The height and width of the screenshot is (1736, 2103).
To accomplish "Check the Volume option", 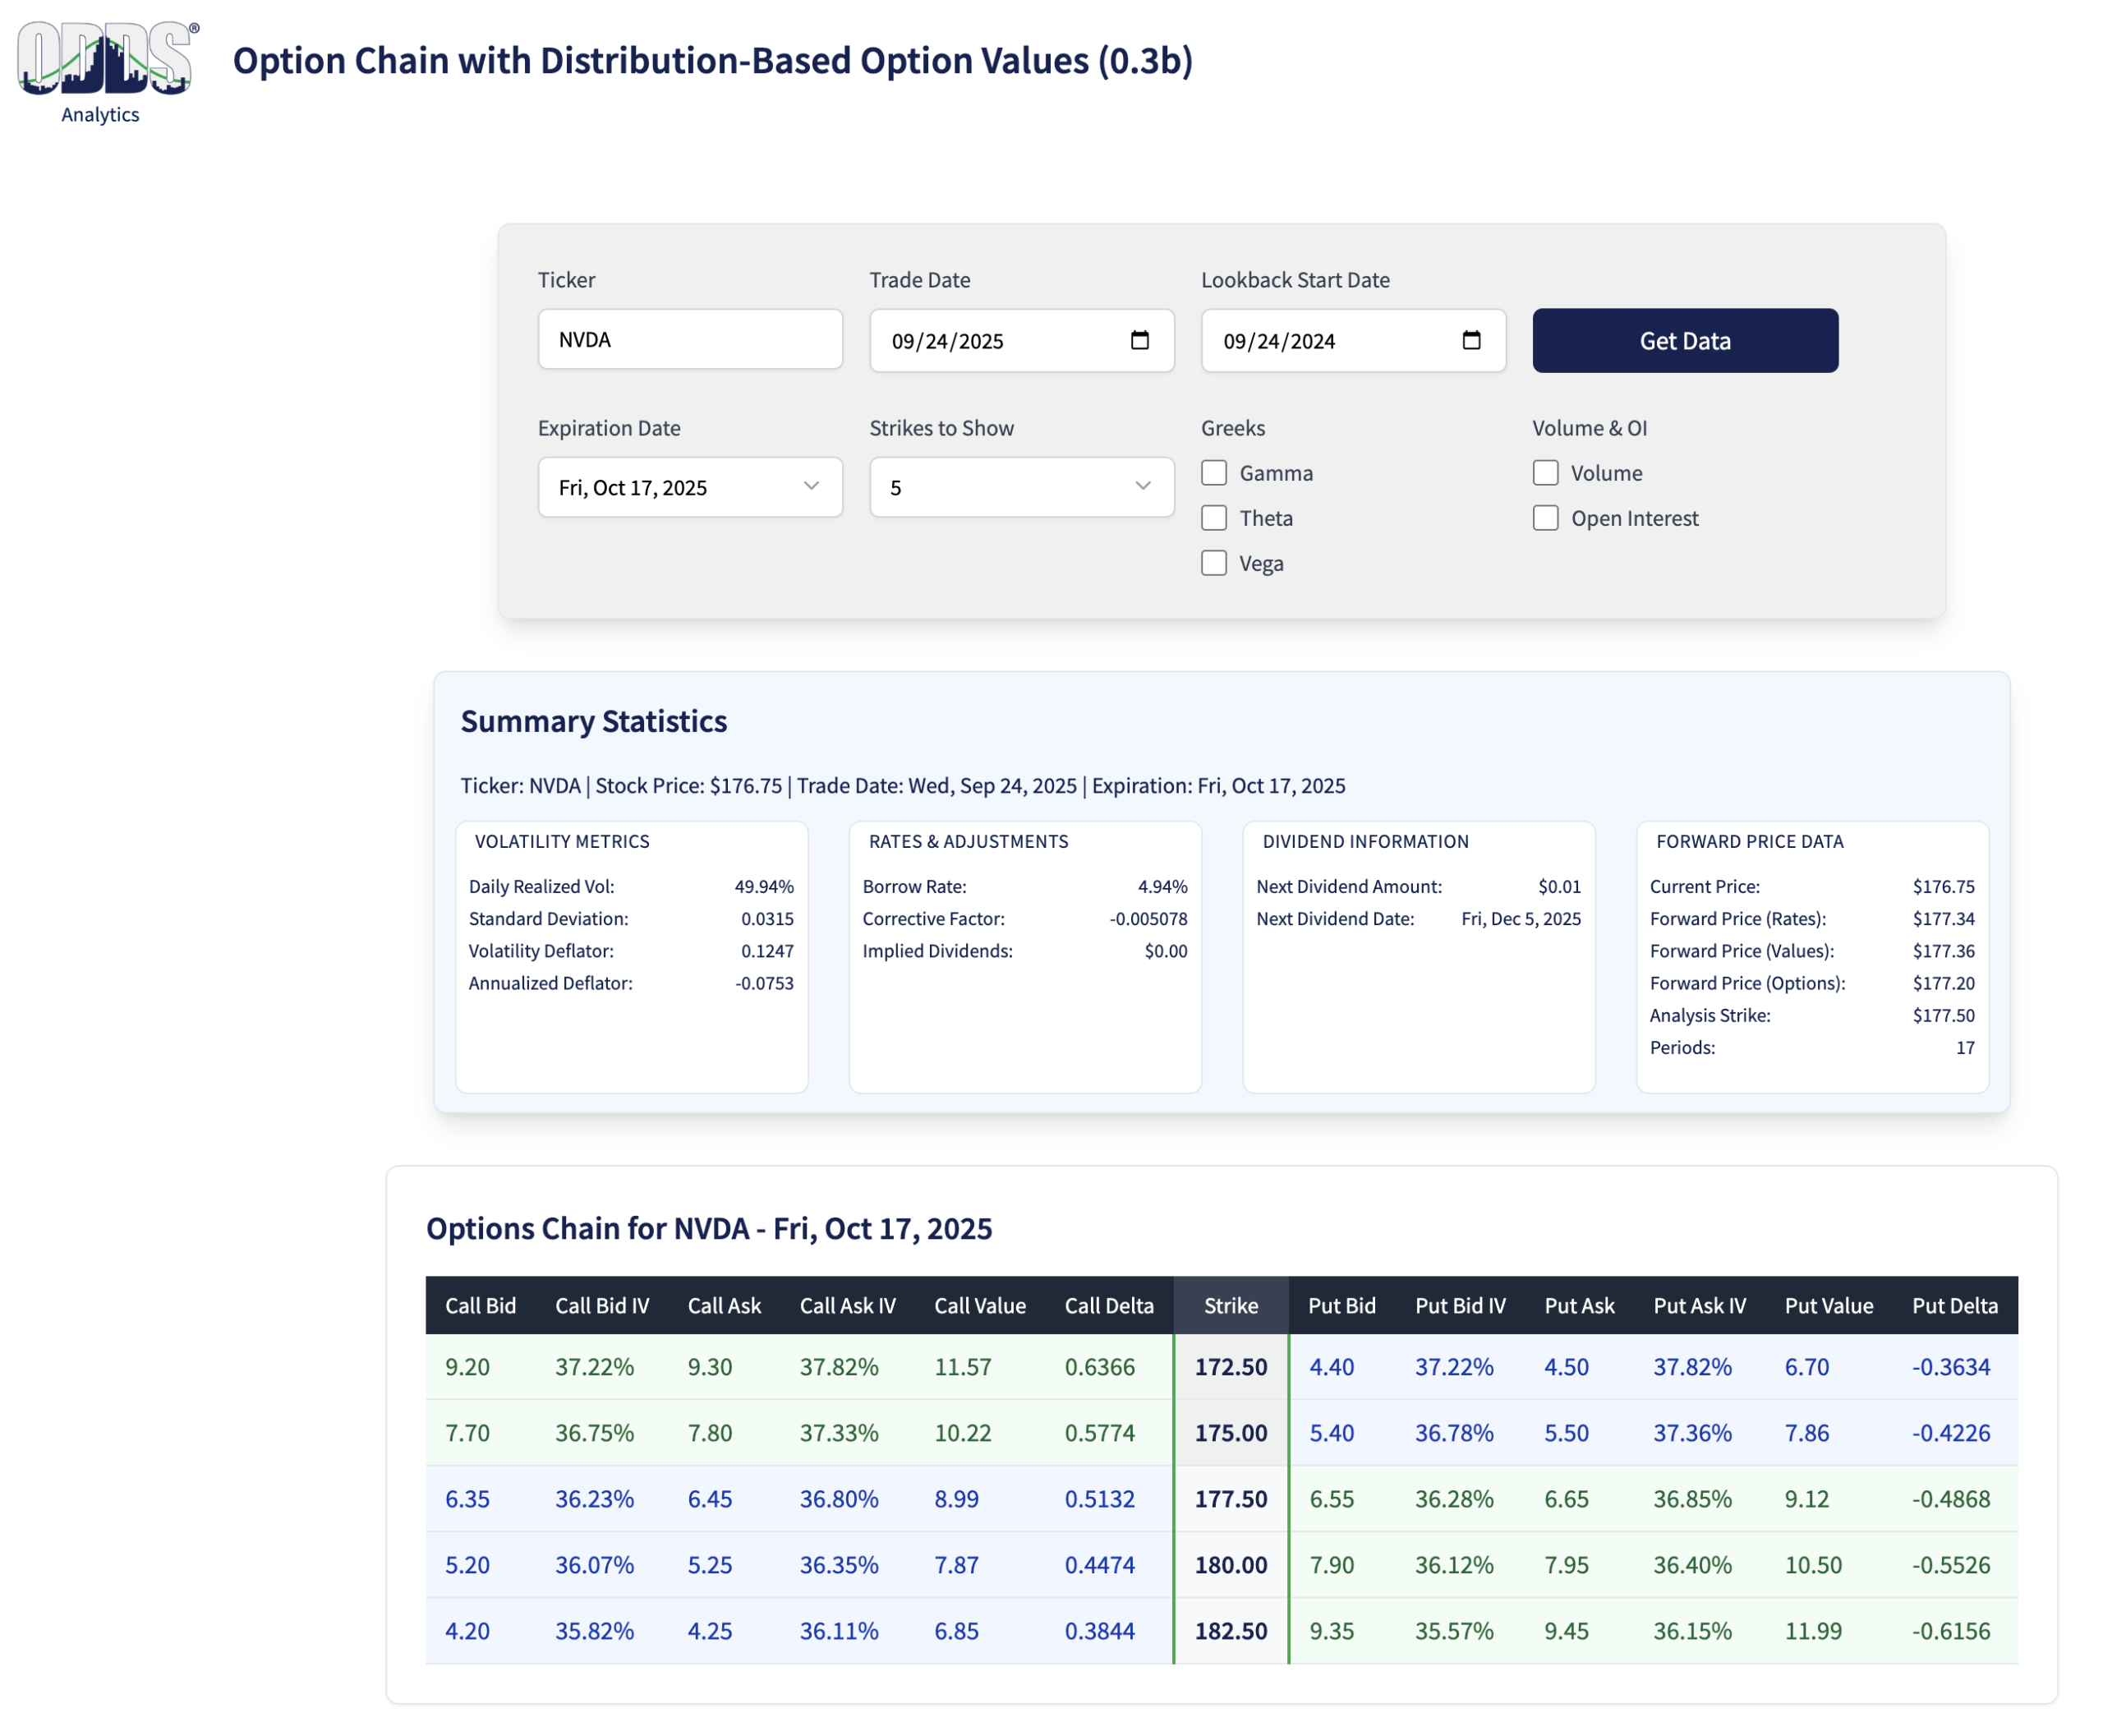I will 1545,472.
